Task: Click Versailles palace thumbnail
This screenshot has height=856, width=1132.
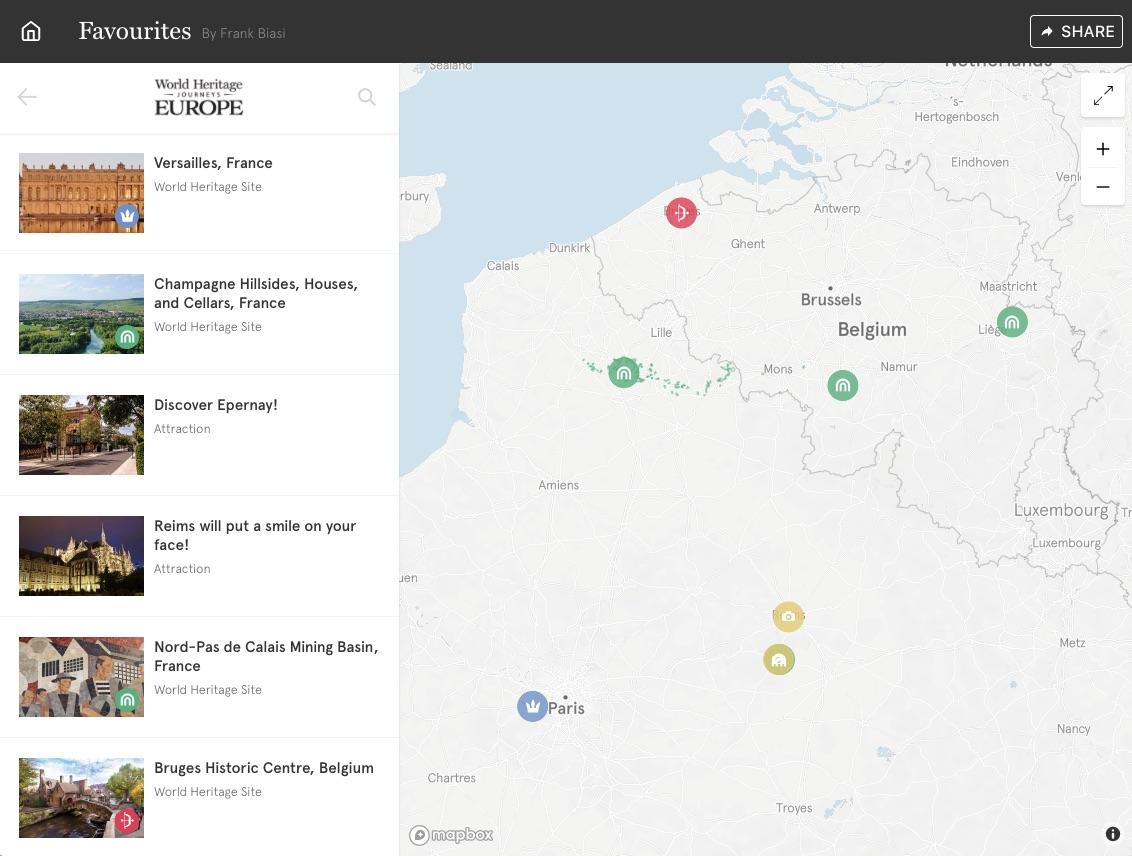Action: [x=81, y=193]
